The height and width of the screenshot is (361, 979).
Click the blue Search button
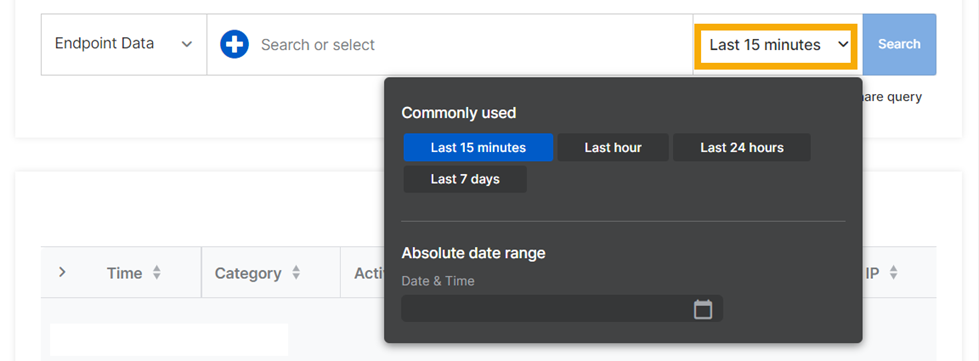click(899, 44)
